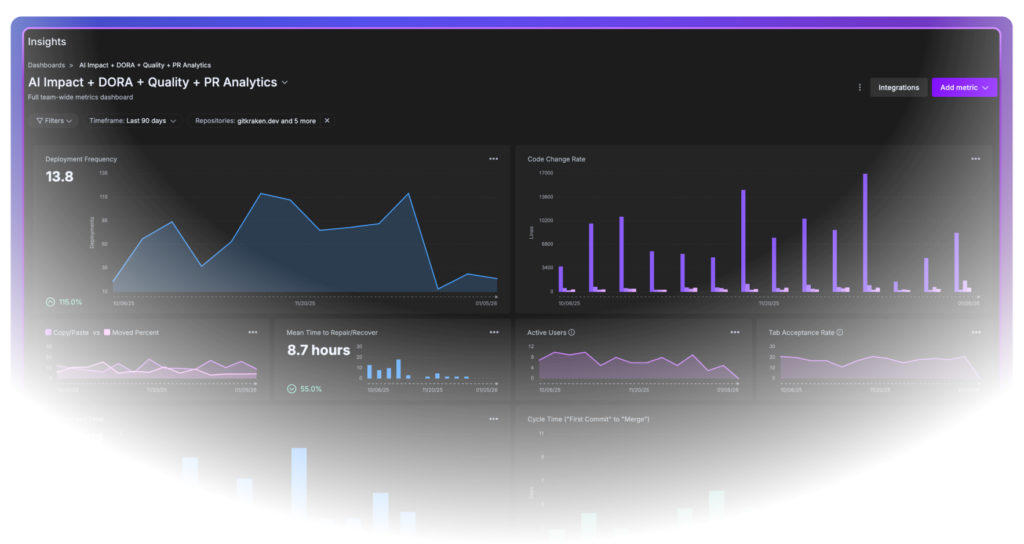Open the Code Change Rate card options menu
This screenshot has height=544, width=1024.
click(x=975, y=159)
